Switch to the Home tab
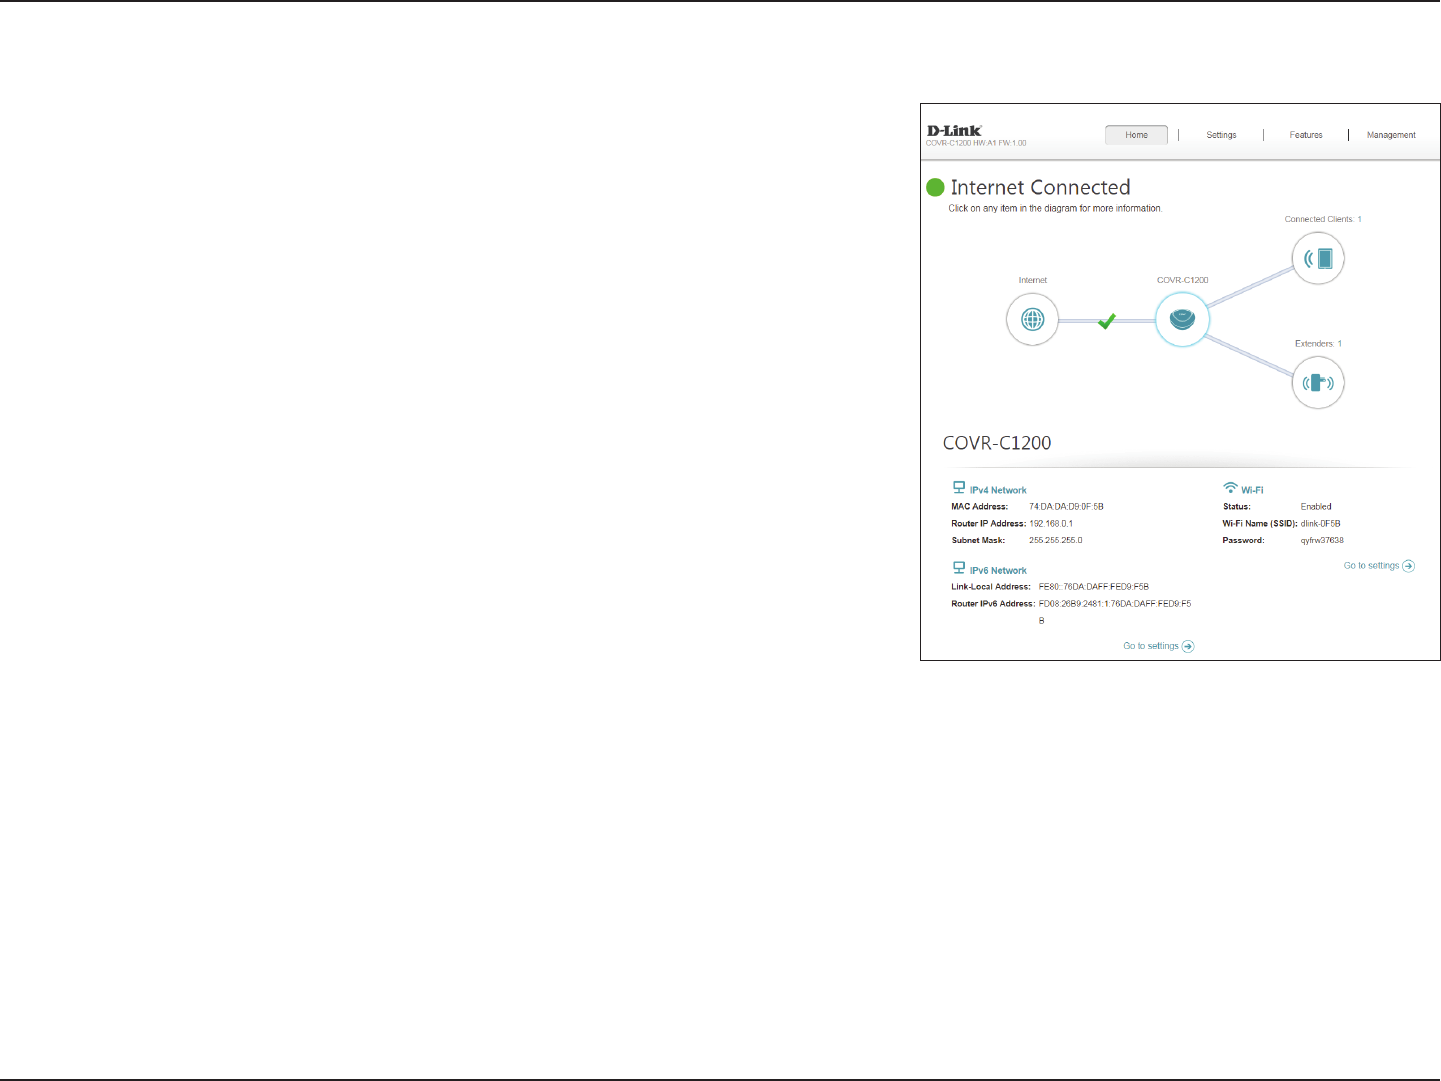Image resolution: width=1441 pixels, height=1081 pixels. tap(1136, 135)
